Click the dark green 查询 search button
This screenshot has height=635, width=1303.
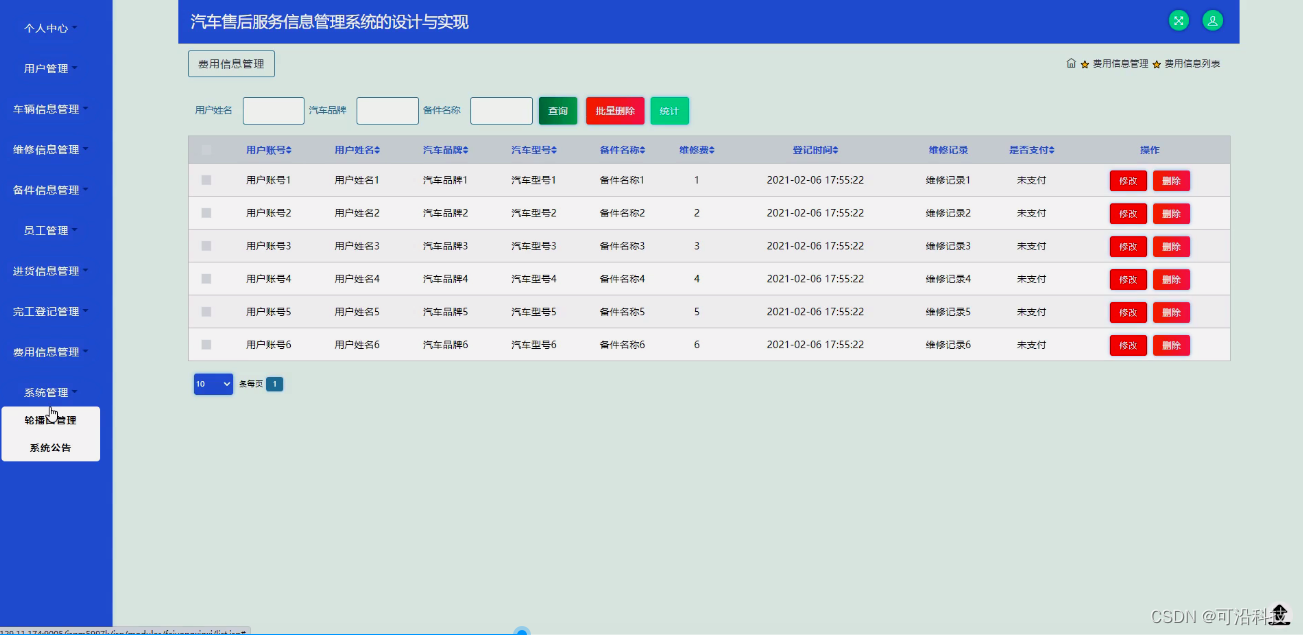[558, 110]
